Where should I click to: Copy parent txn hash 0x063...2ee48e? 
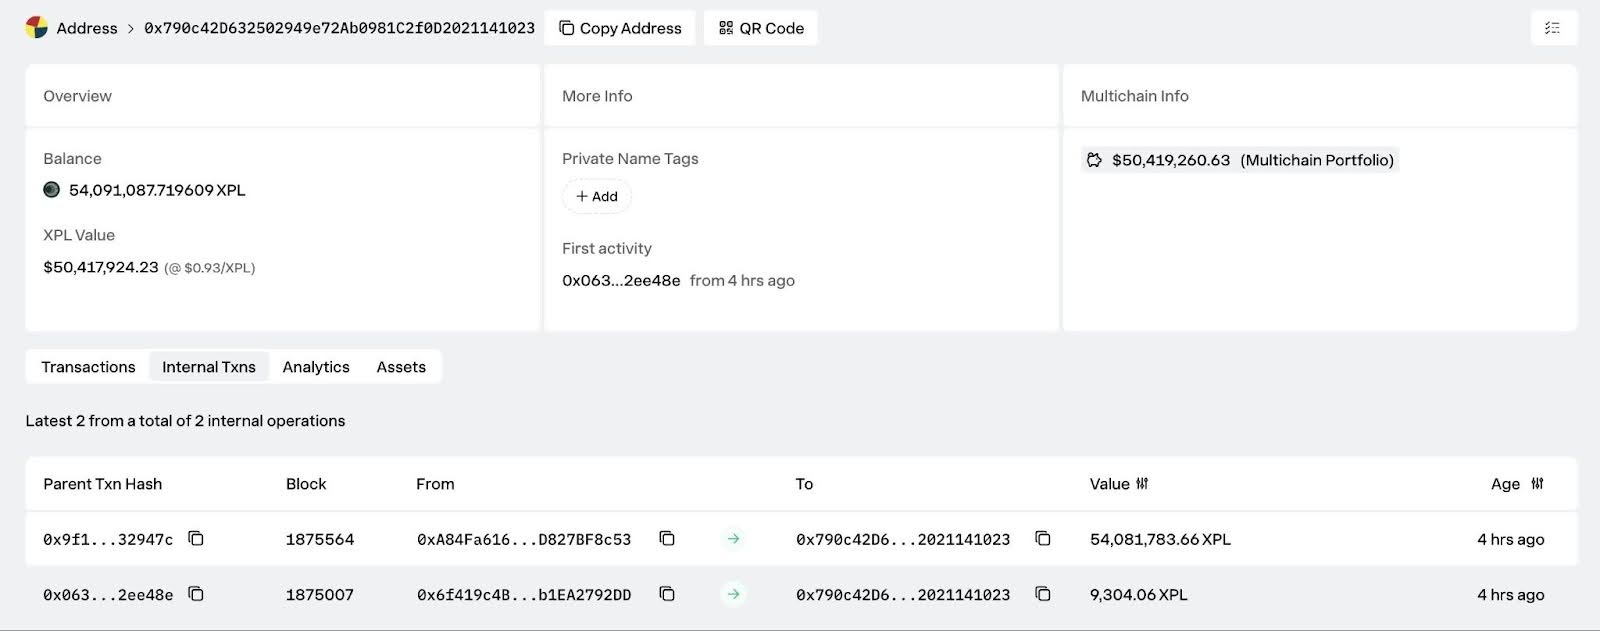pyautogui.click(x=196, y=594)
